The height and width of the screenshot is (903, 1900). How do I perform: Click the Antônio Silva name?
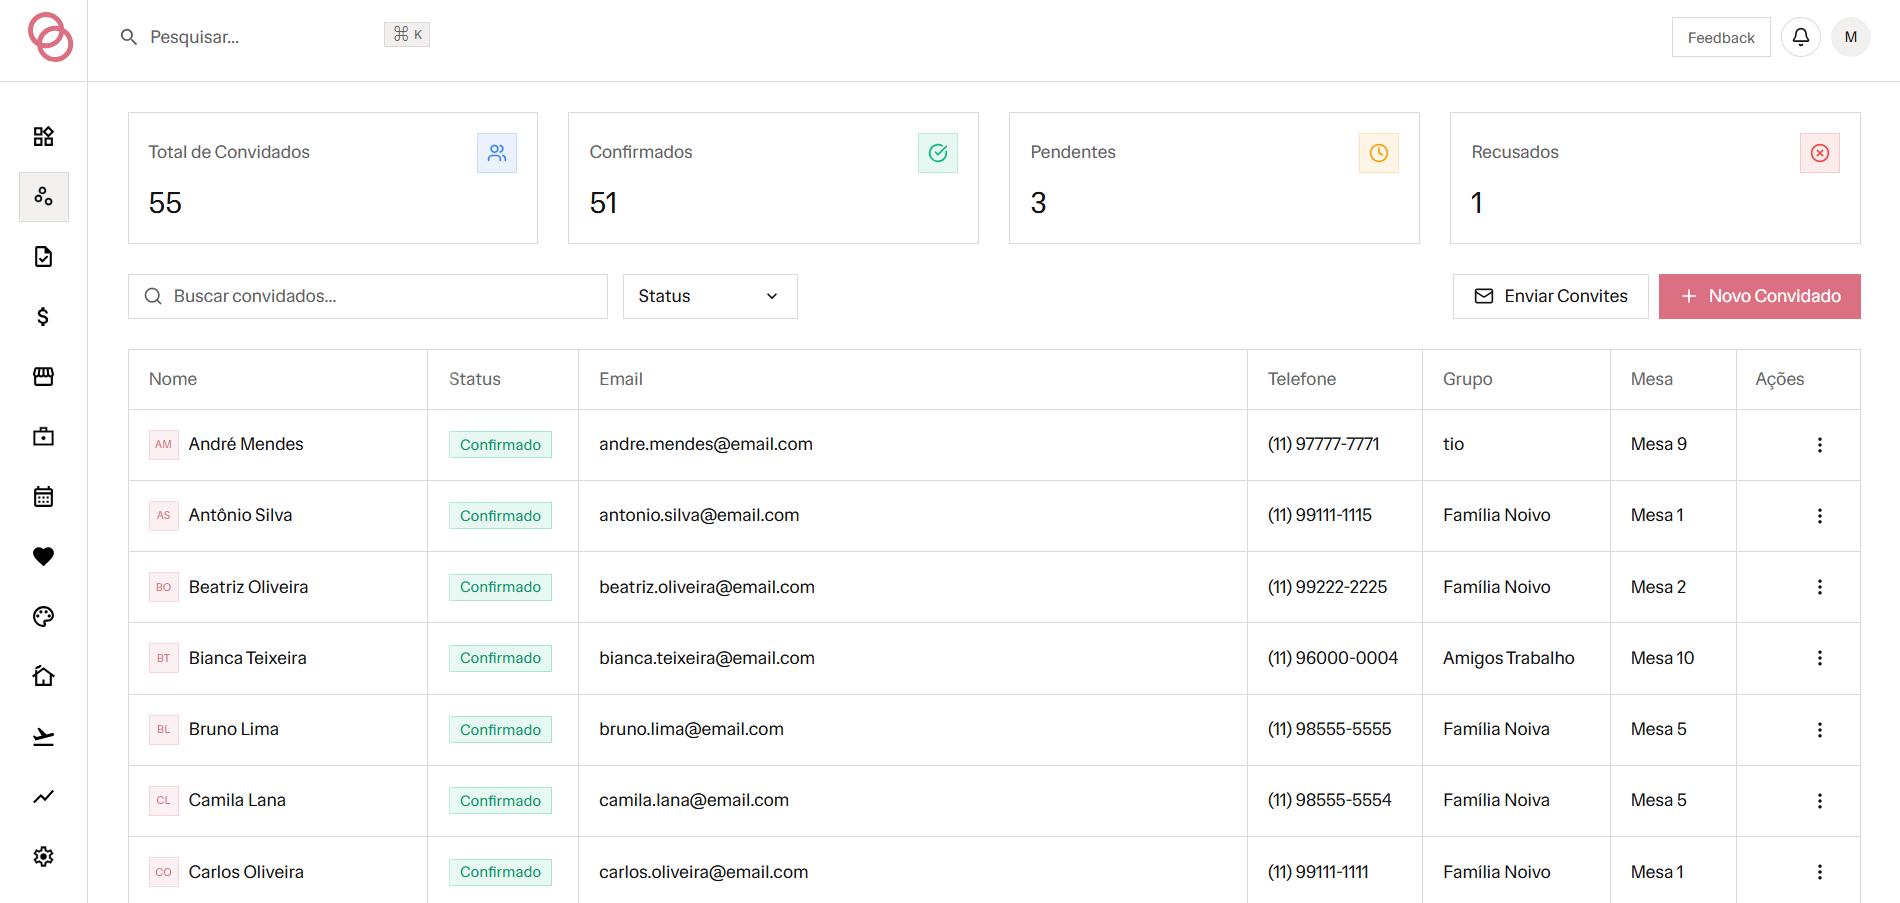pos(241,515)
